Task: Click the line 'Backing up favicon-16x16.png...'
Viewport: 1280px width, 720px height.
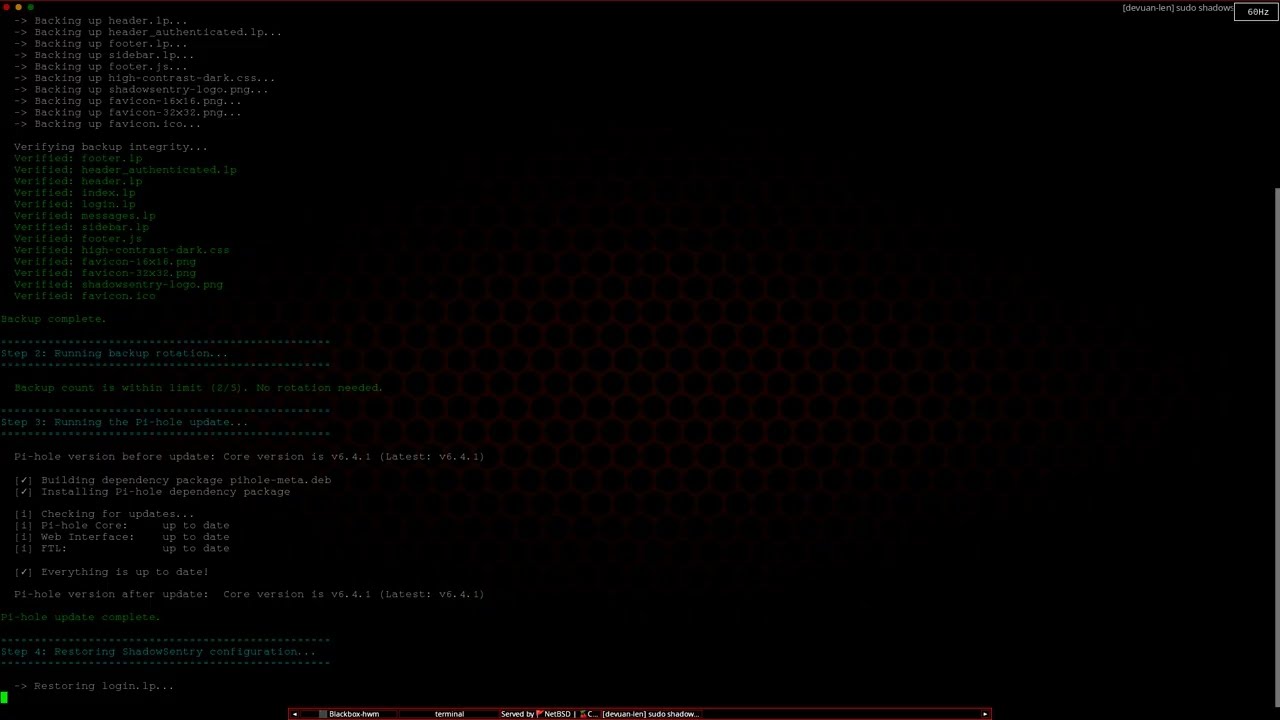Action: [x=127, y=101]
